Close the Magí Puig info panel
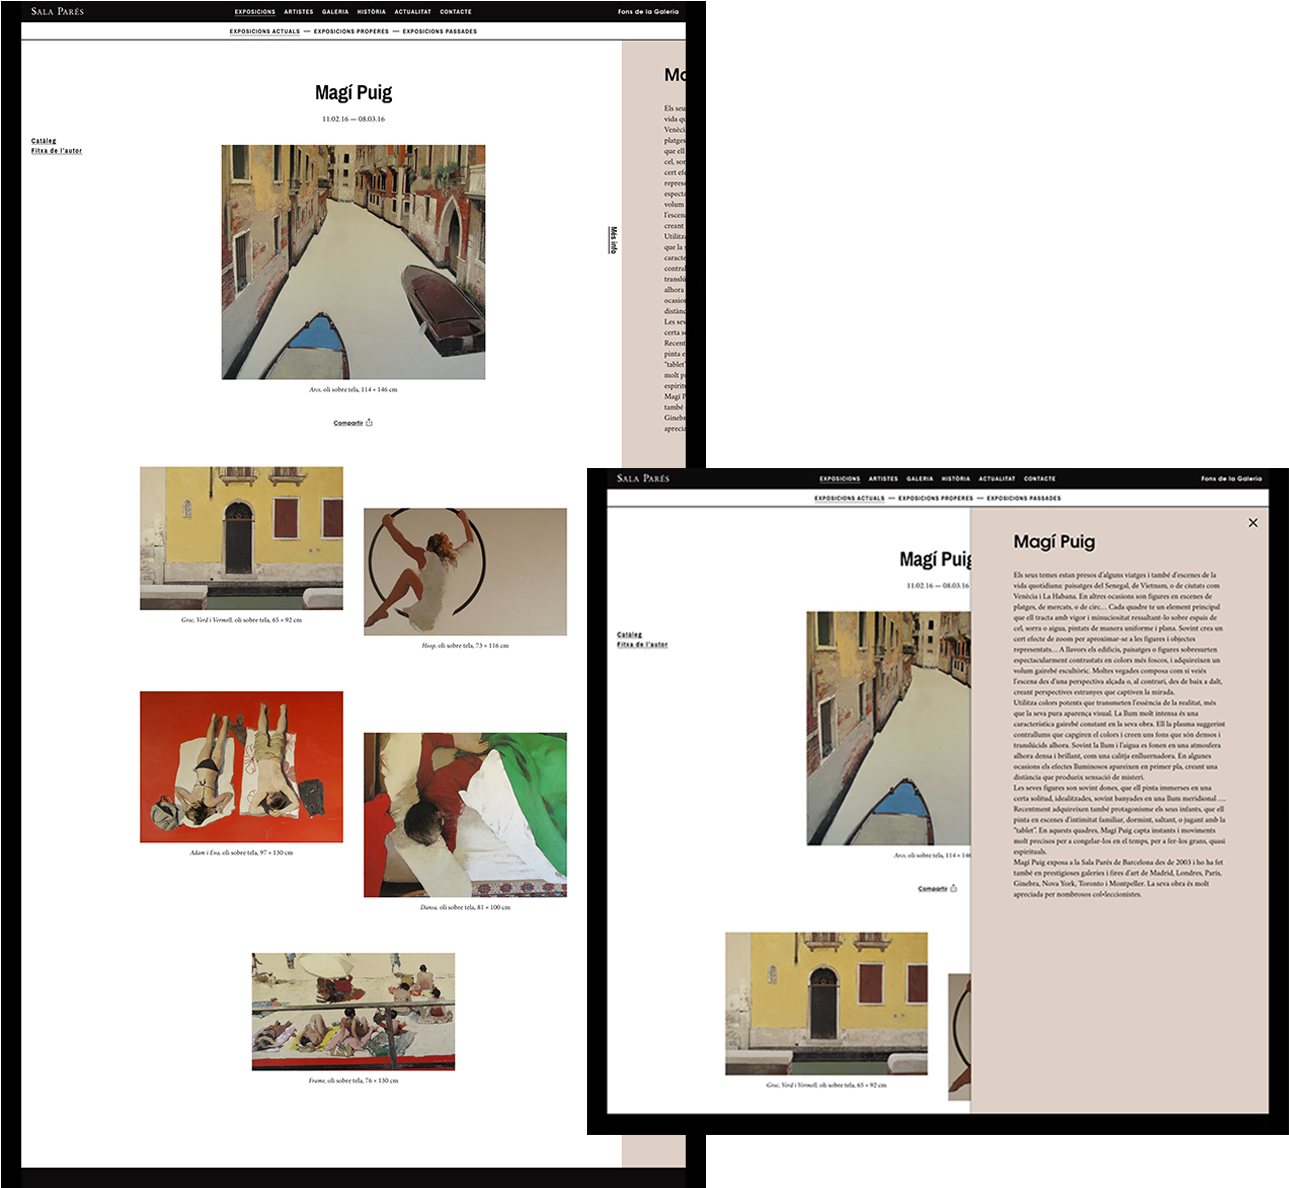 click(1253, 523)
